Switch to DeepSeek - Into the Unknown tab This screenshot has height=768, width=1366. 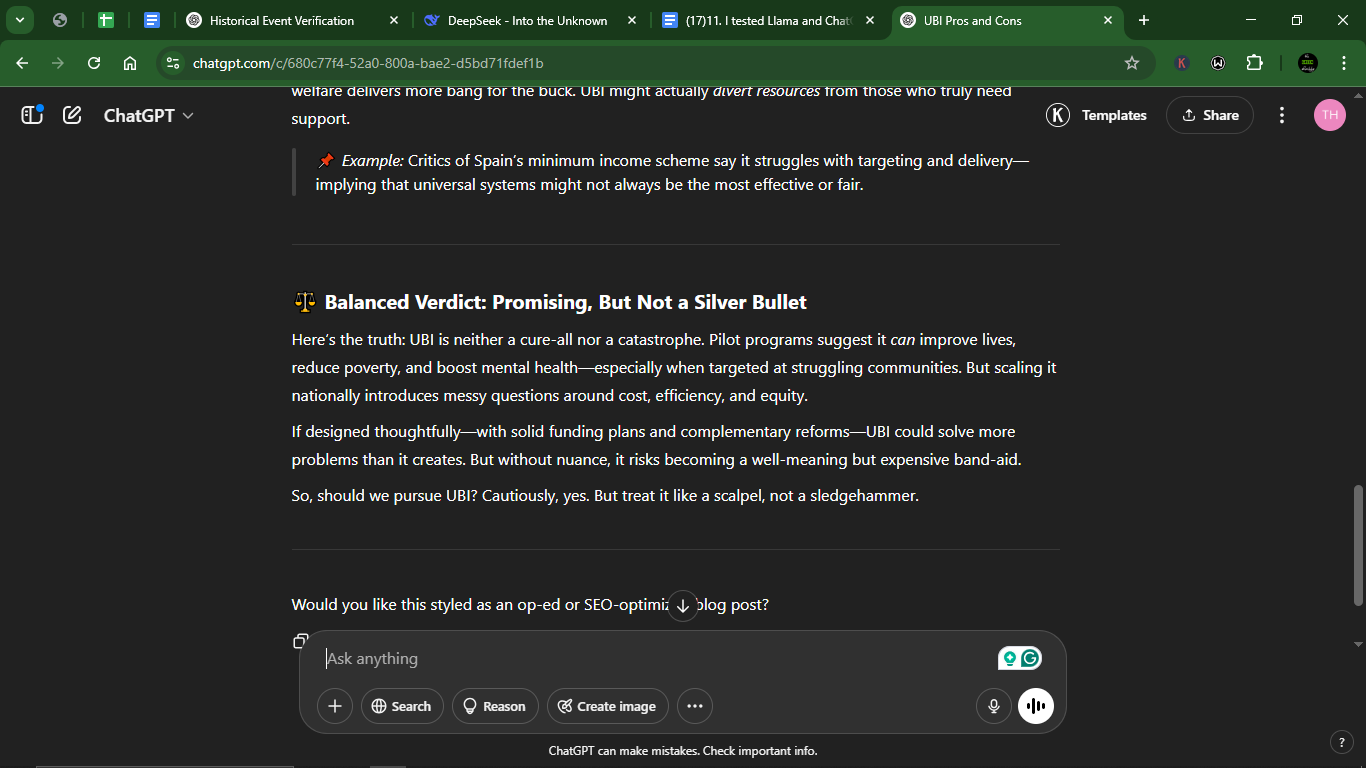click(x=528, y=20)
